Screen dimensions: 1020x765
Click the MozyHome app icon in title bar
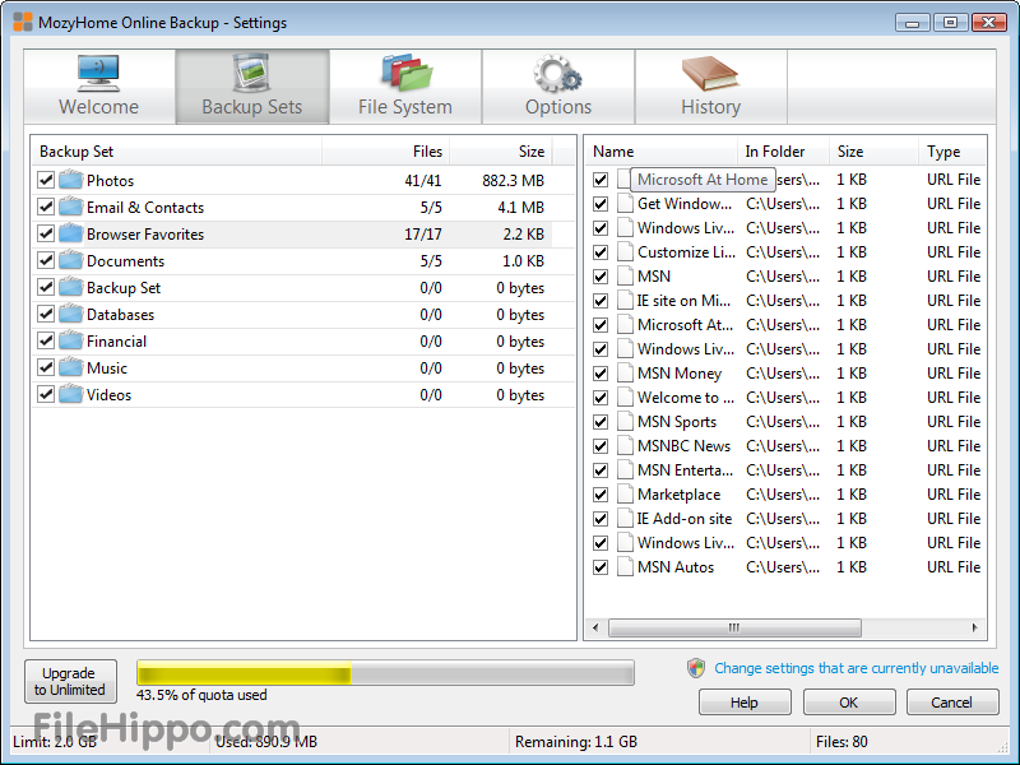click(x=23, y=22)
